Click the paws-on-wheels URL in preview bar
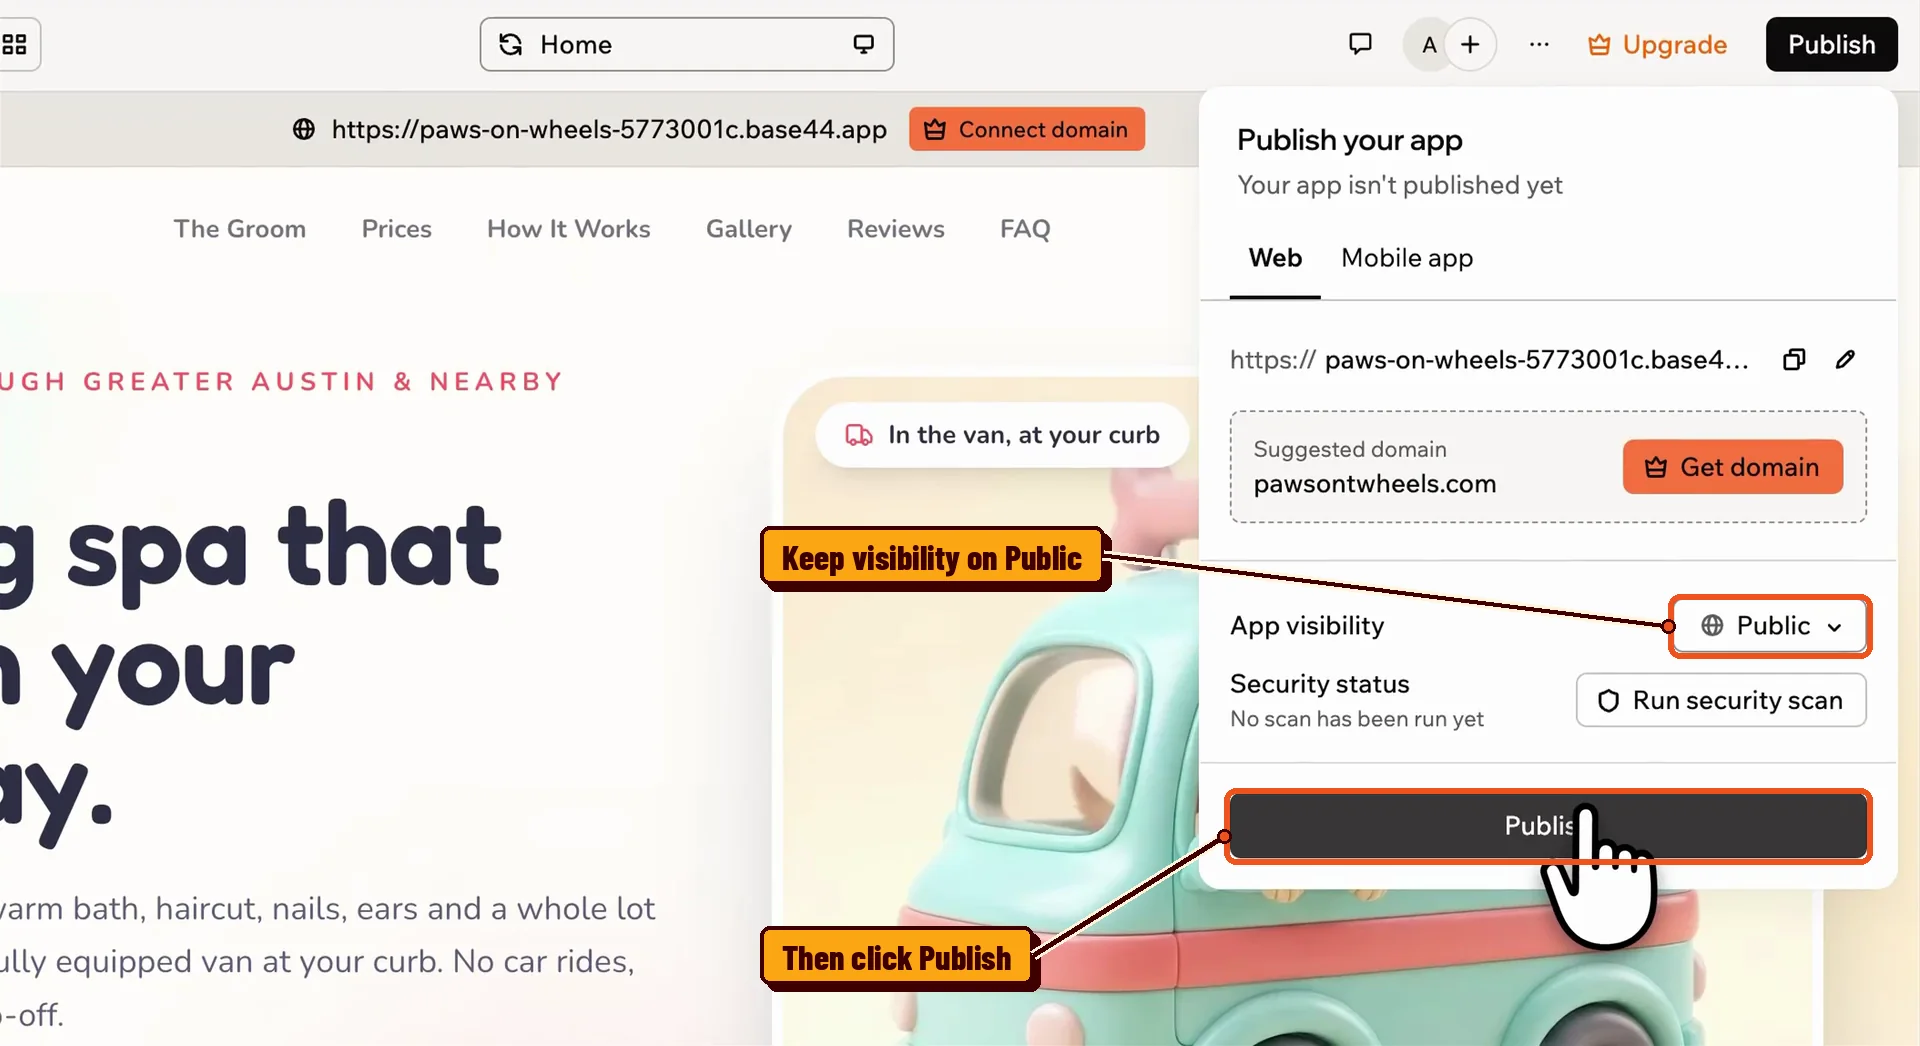 tap(609, 129)
